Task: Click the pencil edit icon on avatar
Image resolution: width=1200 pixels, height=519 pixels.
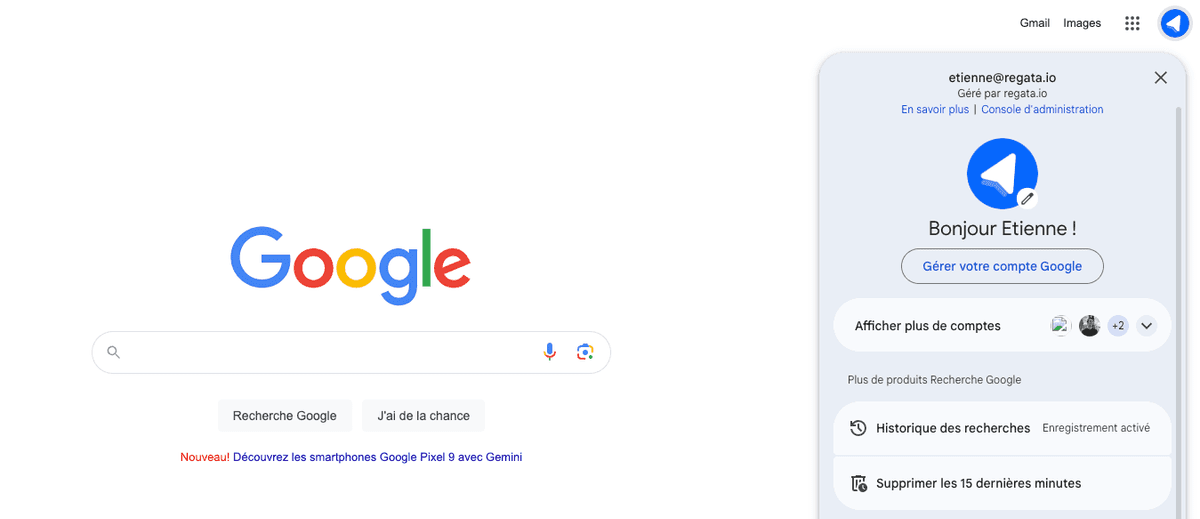Action: (1027, 198)
